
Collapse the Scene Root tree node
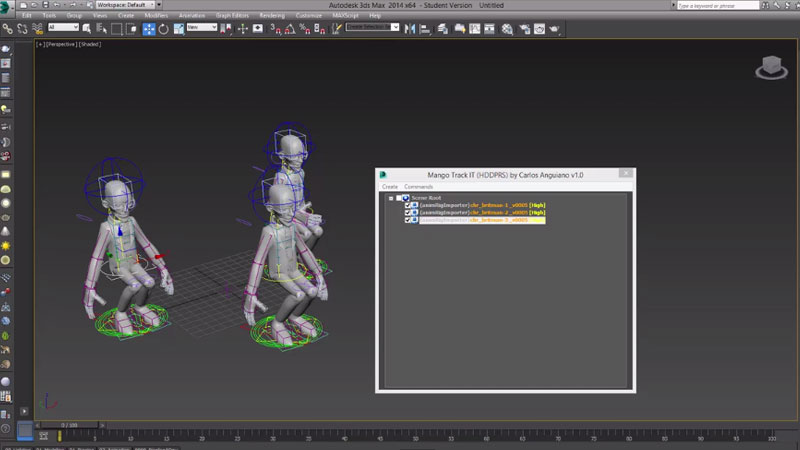point(392,198)
